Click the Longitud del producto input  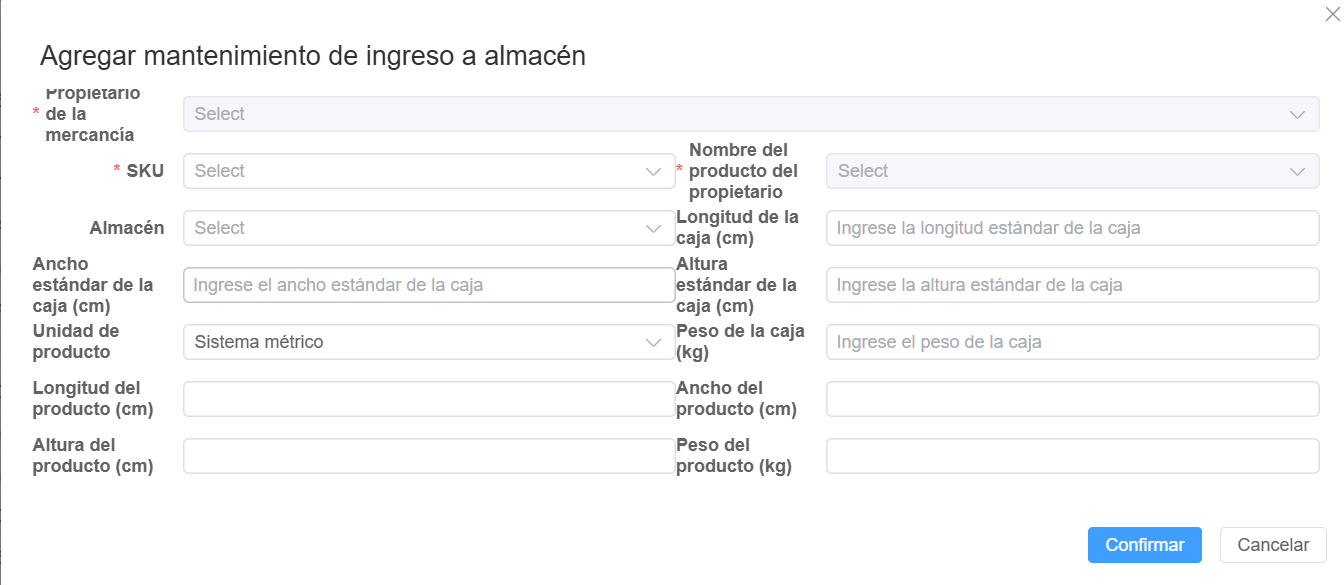pyautogui.click(x=429, y=399)
